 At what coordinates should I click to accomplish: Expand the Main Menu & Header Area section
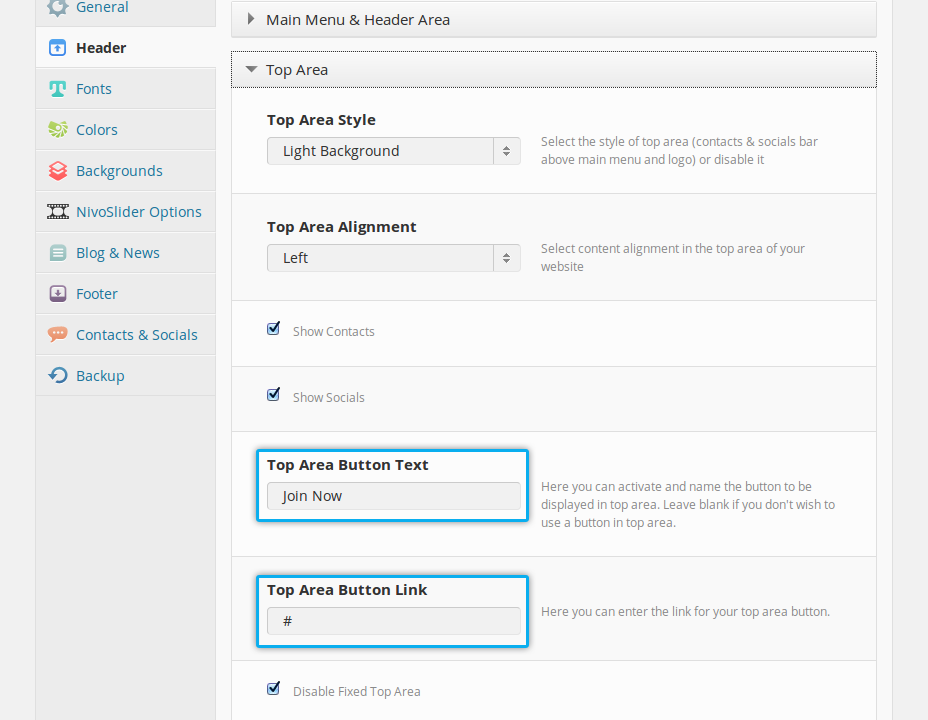(357, 20)
